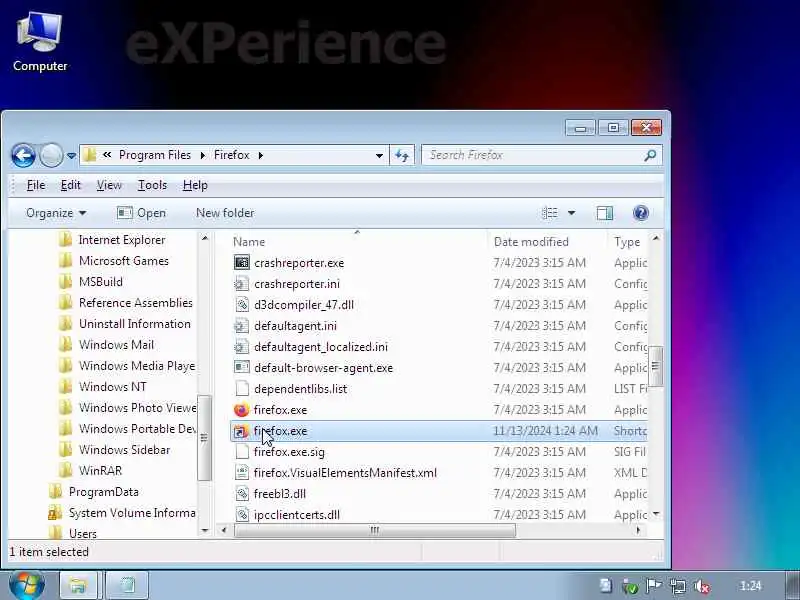Select firefox.VisualElementsManifest.xml icon
Viewport: 800px width, 600px height.
(x=242, y=473)
